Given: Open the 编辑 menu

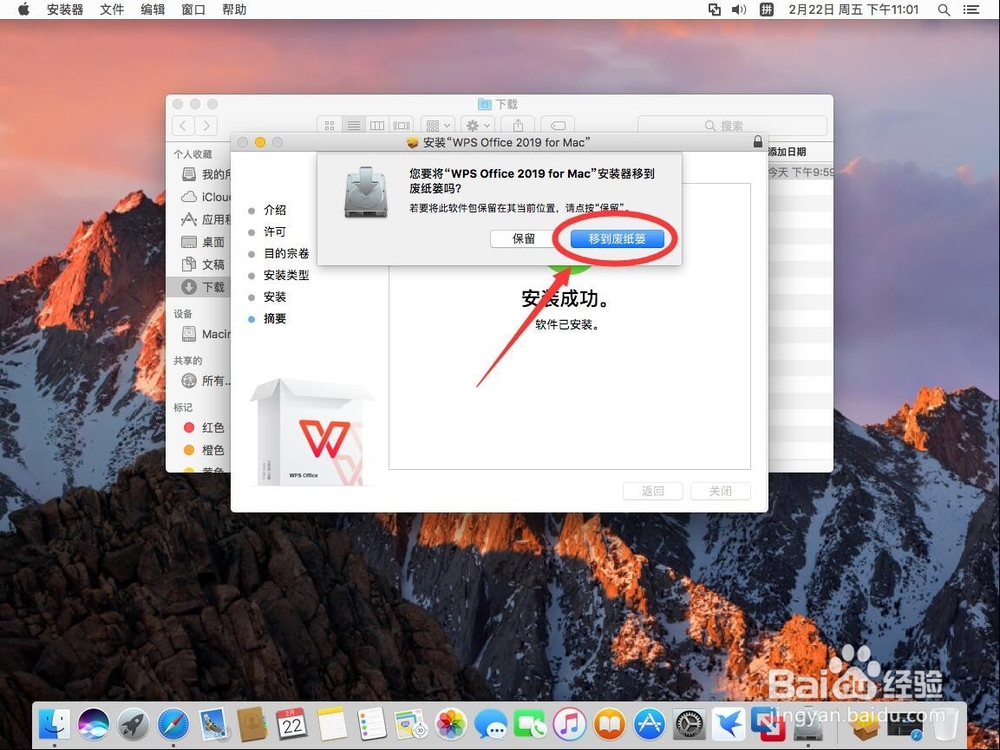Looking at the screenshot, I should click(152, 9).
